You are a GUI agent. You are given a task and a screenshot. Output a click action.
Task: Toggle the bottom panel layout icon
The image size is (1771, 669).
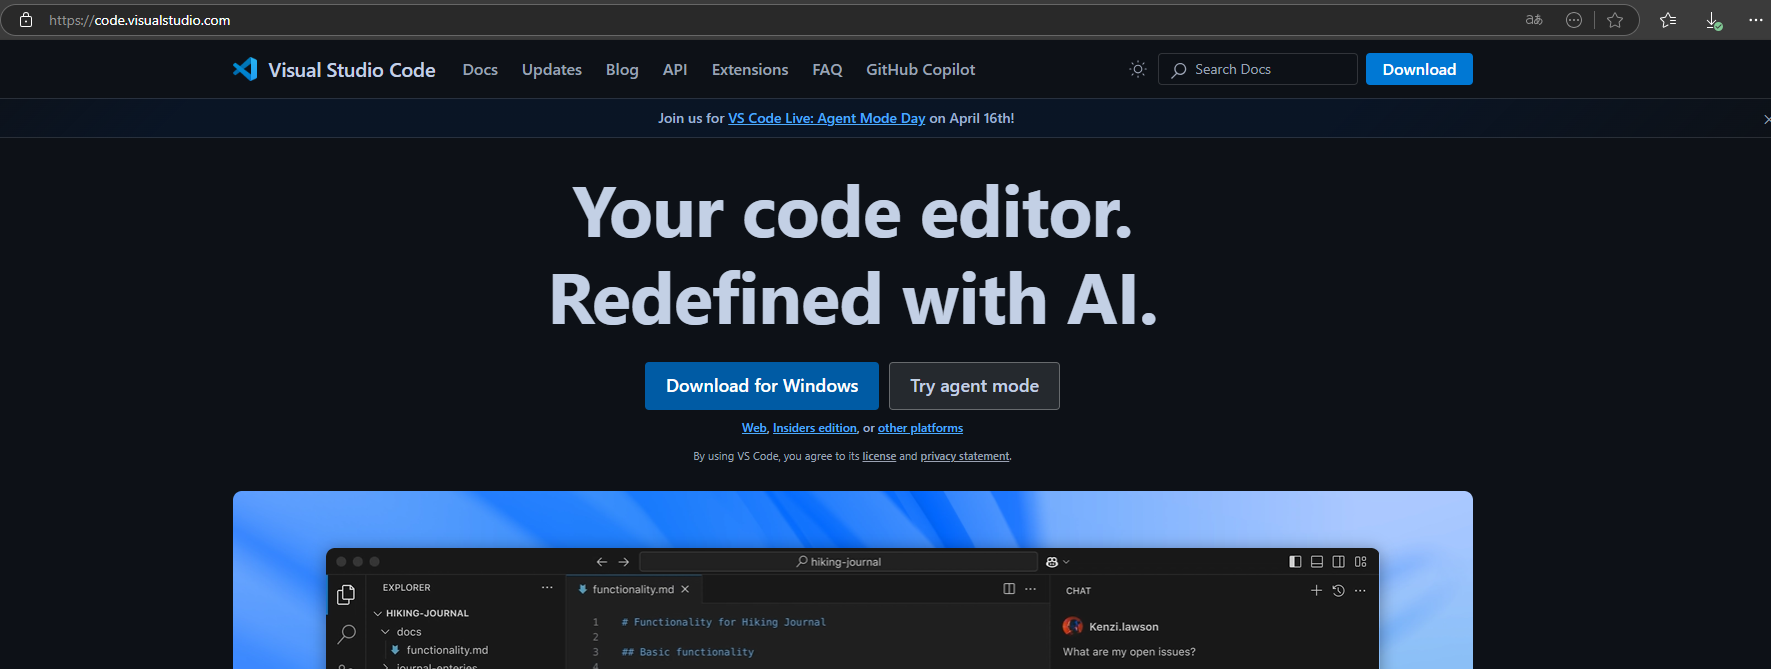coord(1317,562)
